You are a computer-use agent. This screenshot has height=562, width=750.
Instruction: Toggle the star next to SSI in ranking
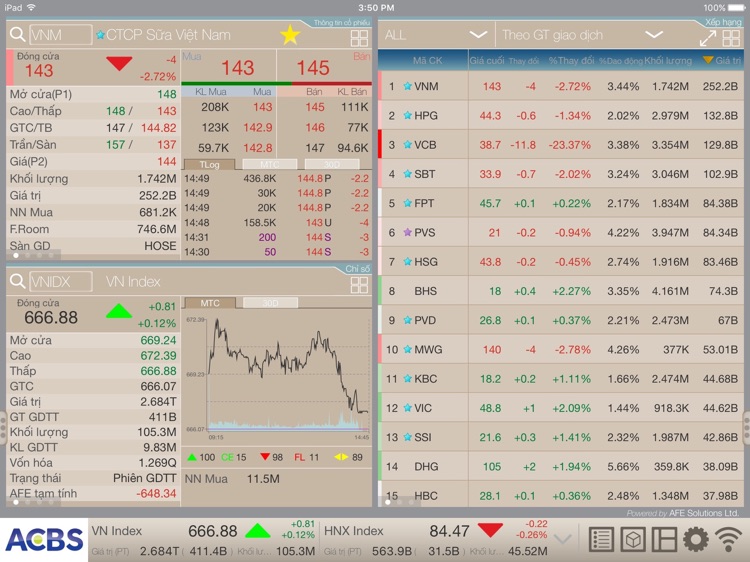coord(408,437)
